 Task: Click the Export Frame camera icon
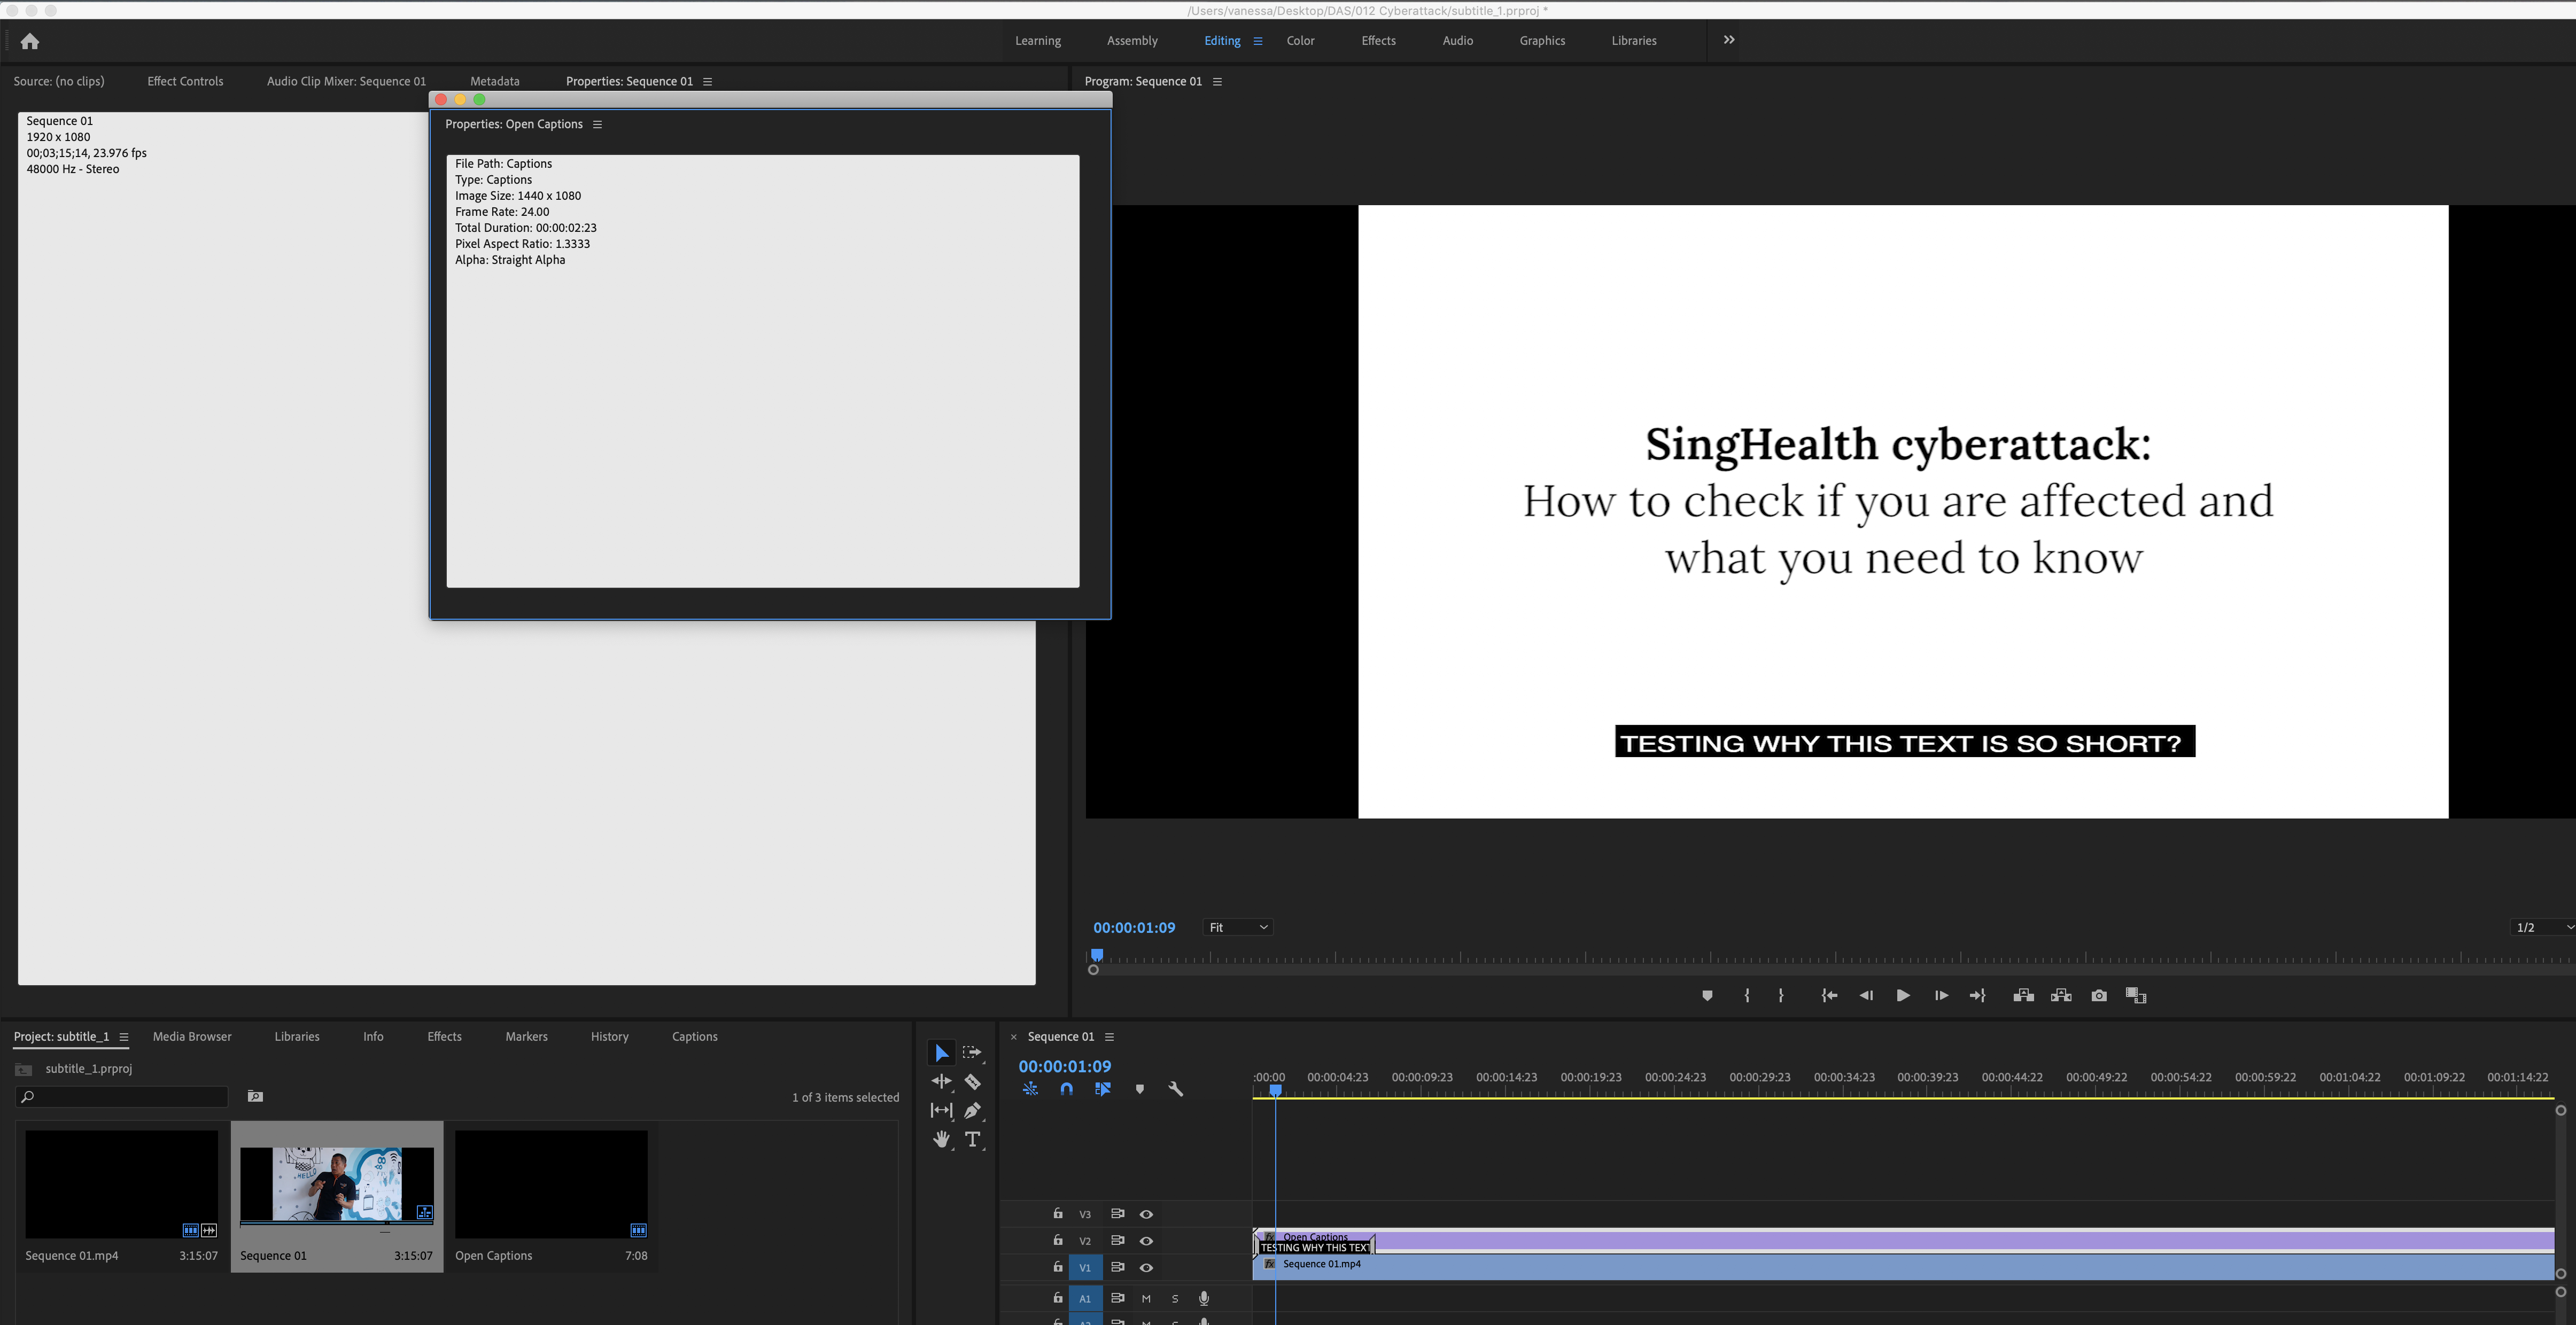[x=2099, y=996]
